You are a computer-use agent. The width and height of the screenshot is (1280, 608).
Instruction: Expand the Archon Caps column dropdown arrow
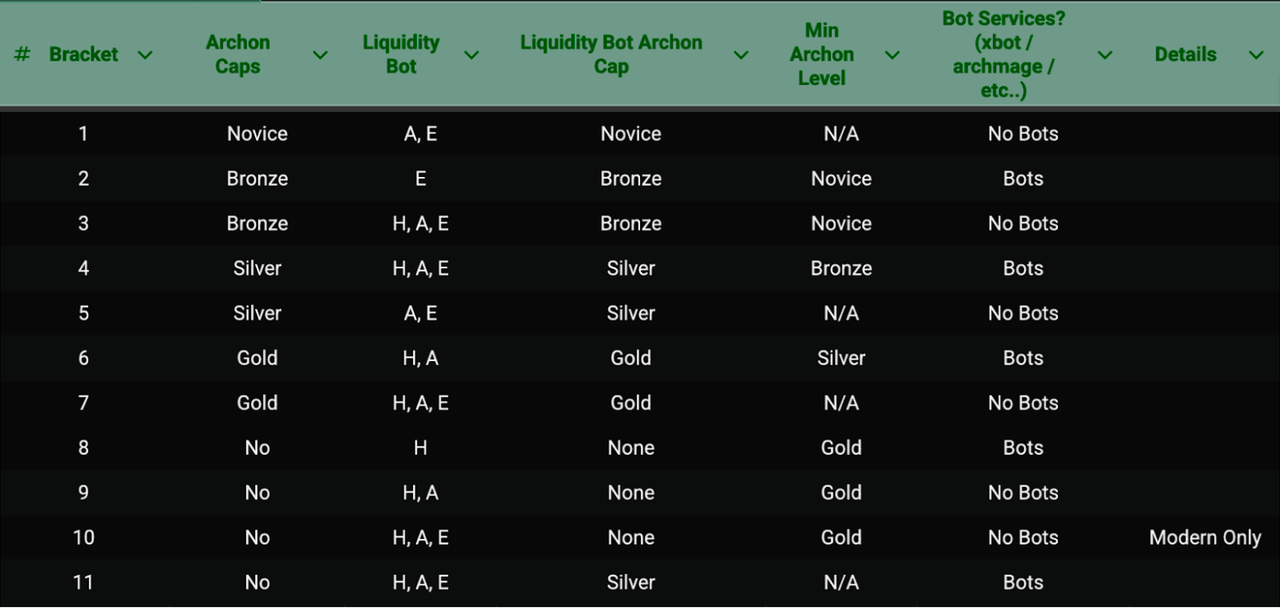pyautogui.click(x=320, y=55)
